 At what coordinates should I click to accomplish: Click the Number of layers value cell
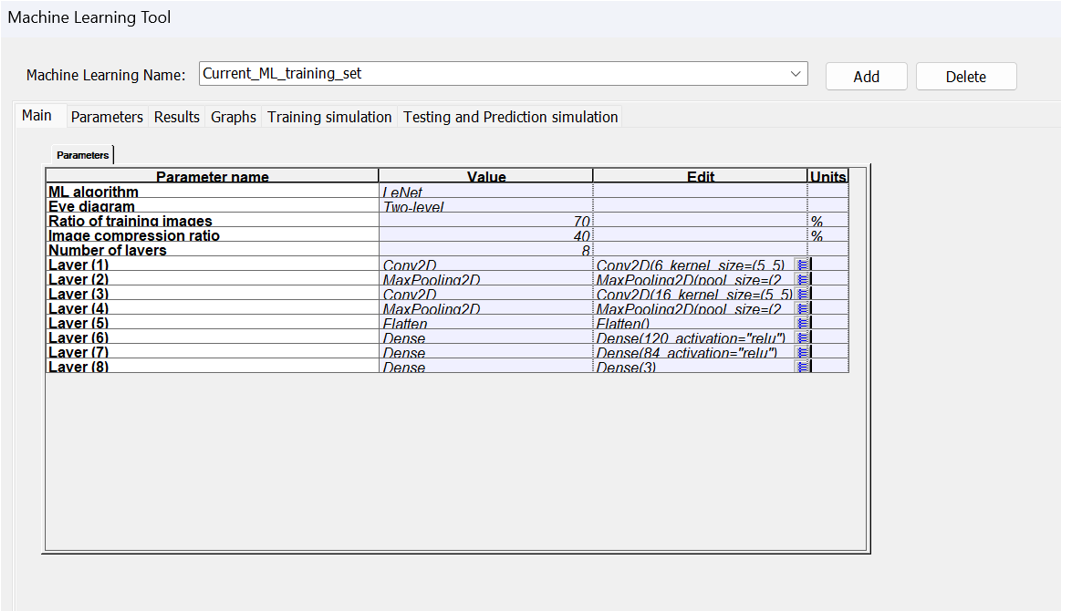point(485,250)
